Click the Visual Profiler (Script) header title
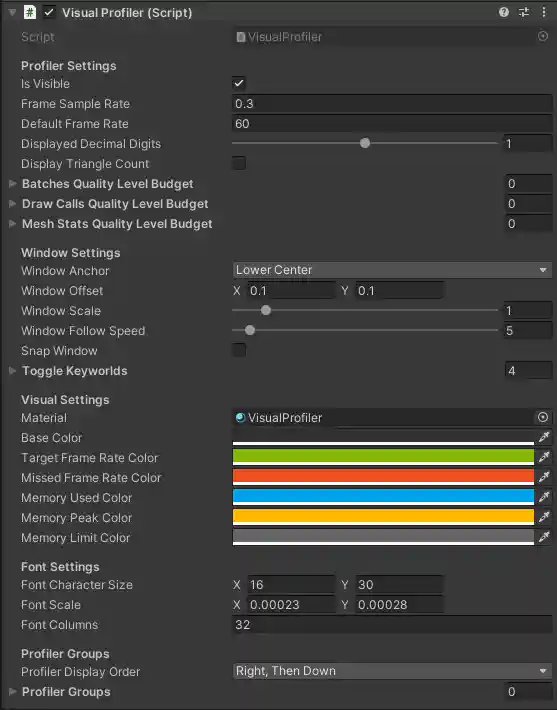The height and width of the screenshot is (710, 557). (127, 13)
